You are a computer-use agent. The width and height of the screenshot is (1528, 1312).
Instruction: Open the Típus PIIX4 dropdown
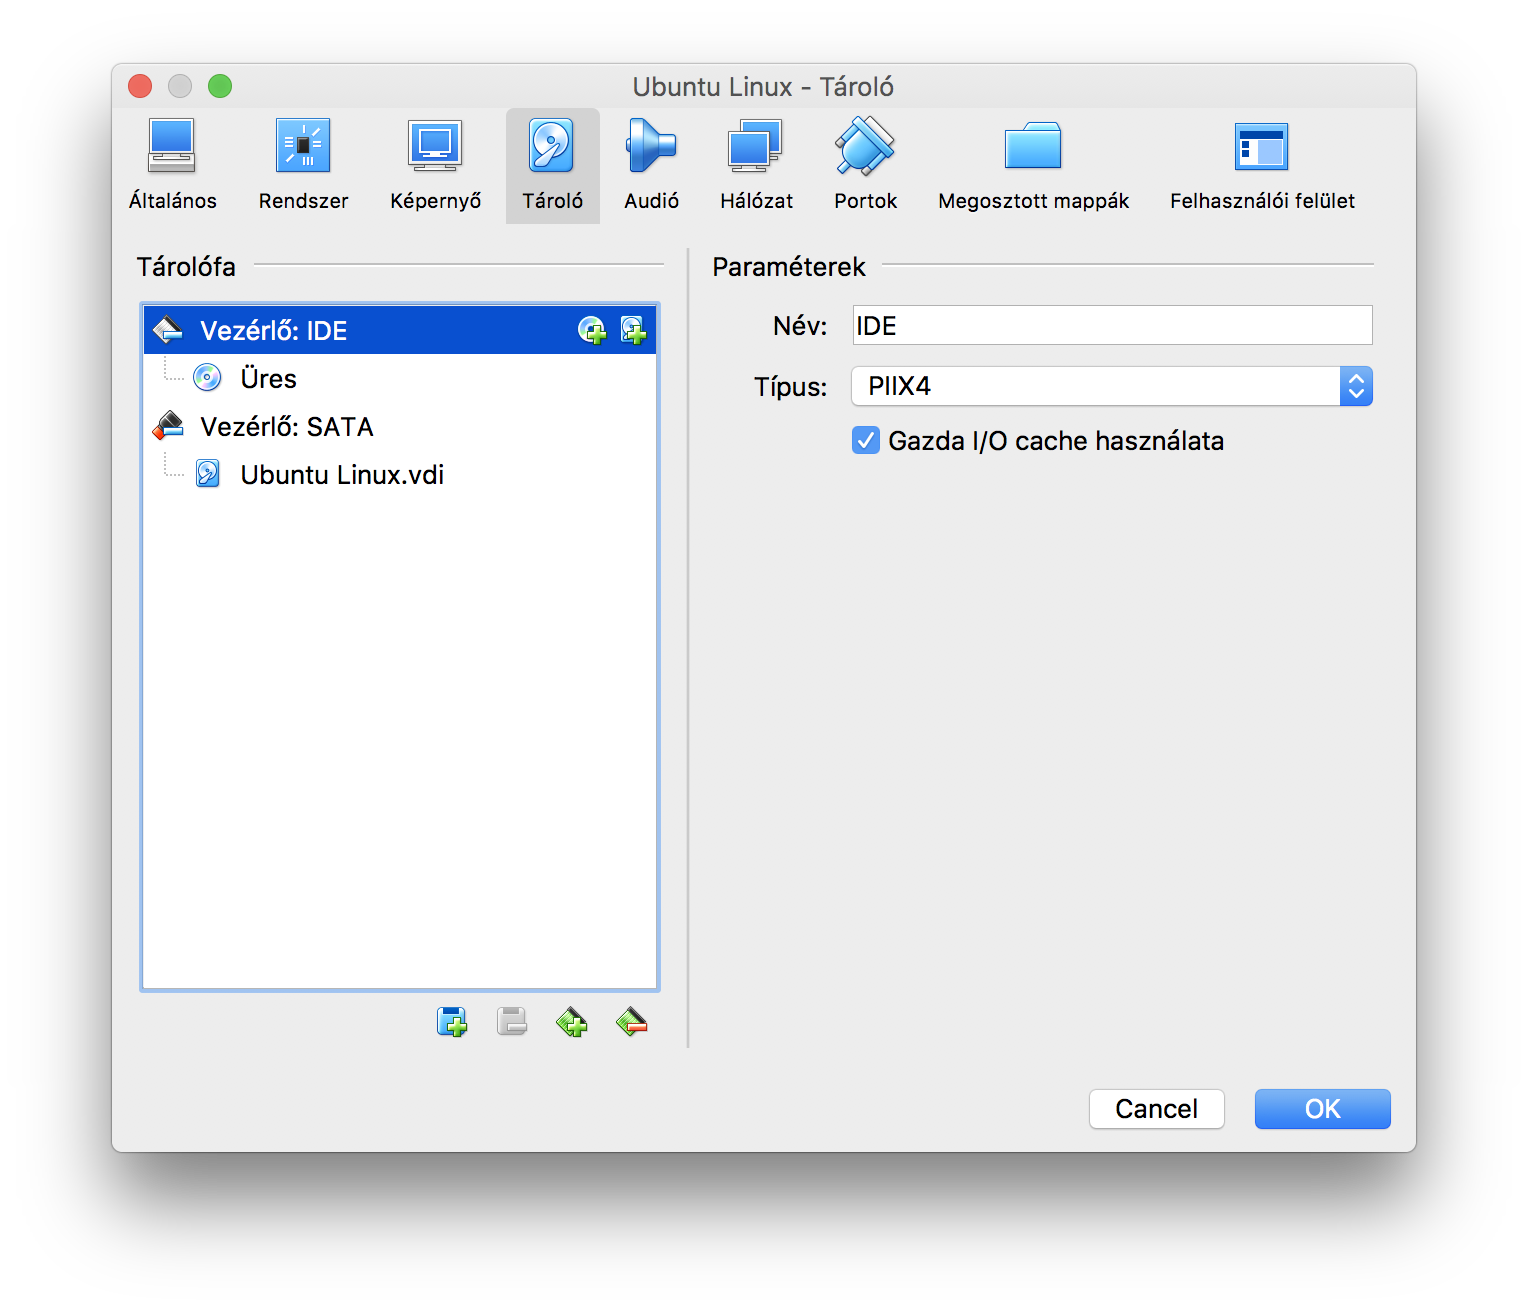[1112, 386]
